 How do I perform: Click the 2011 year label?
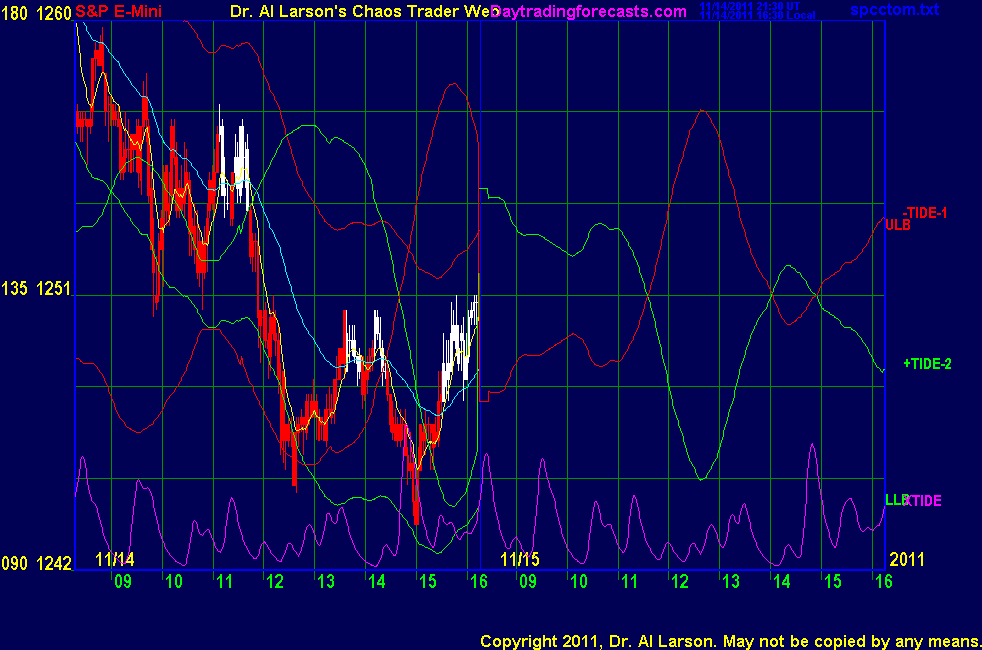coord(905,559)
